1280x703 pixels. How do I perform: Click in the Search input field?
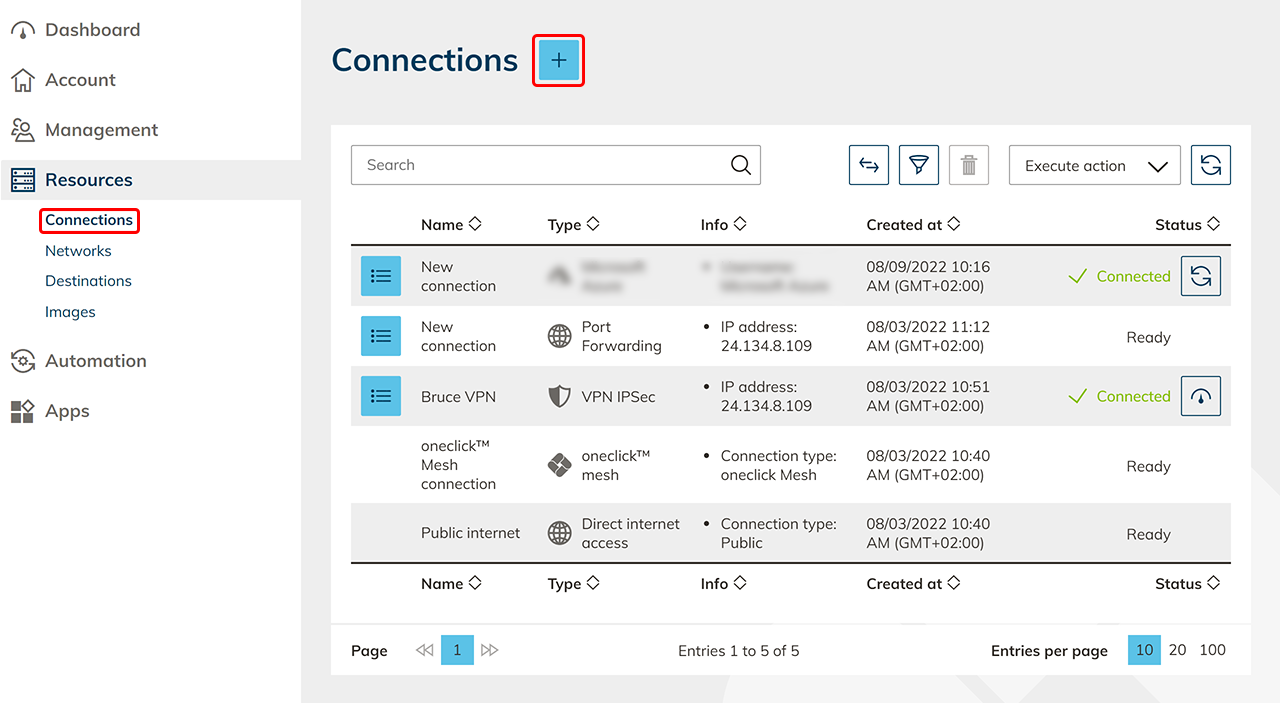[x=540, y=166]
